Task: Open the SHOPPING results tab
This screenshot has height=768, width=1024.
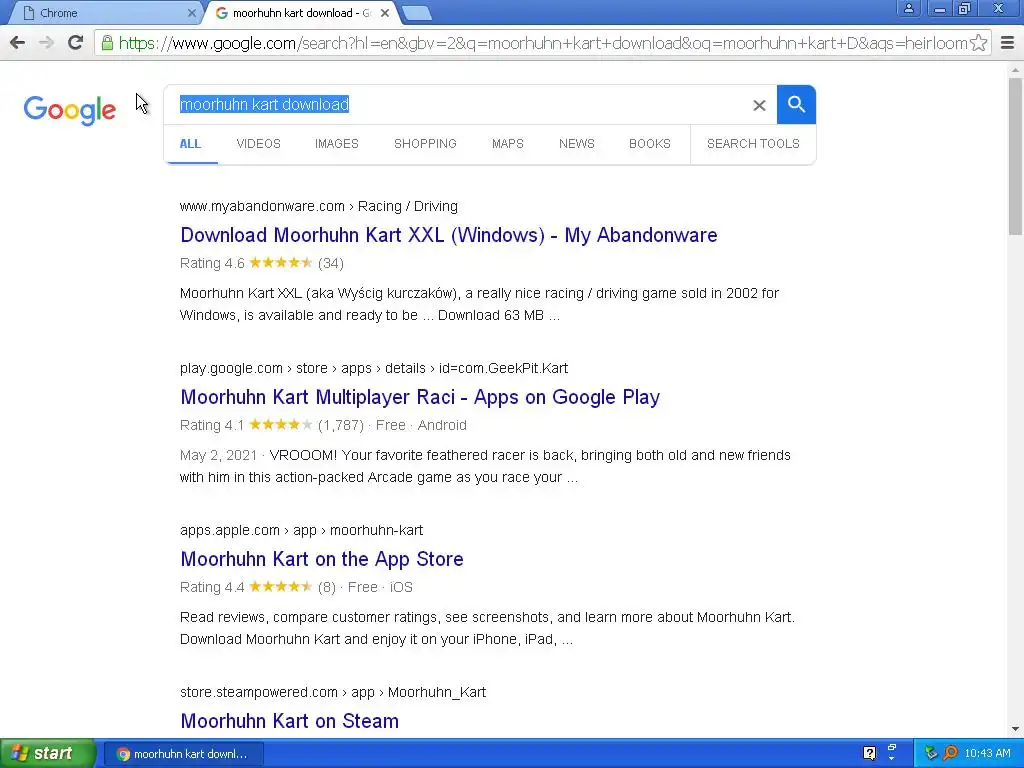Action: point(425,144)
